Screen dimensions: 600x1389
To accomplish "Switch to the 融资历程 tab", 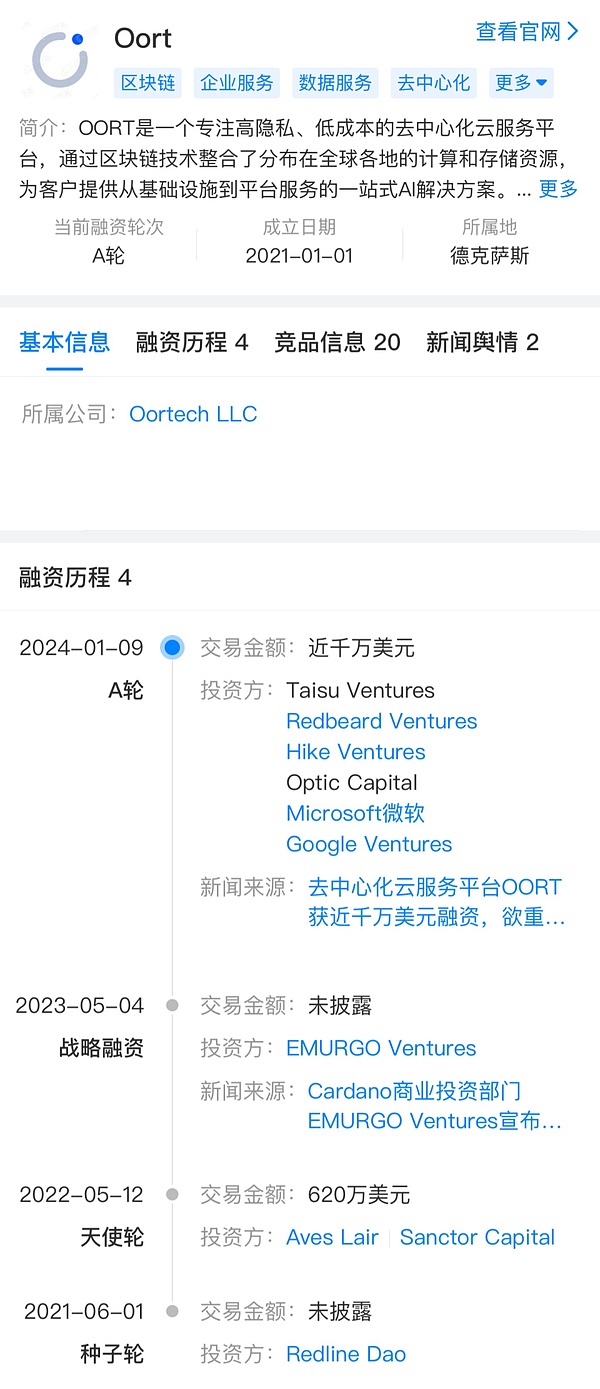I will click(192, 343).
